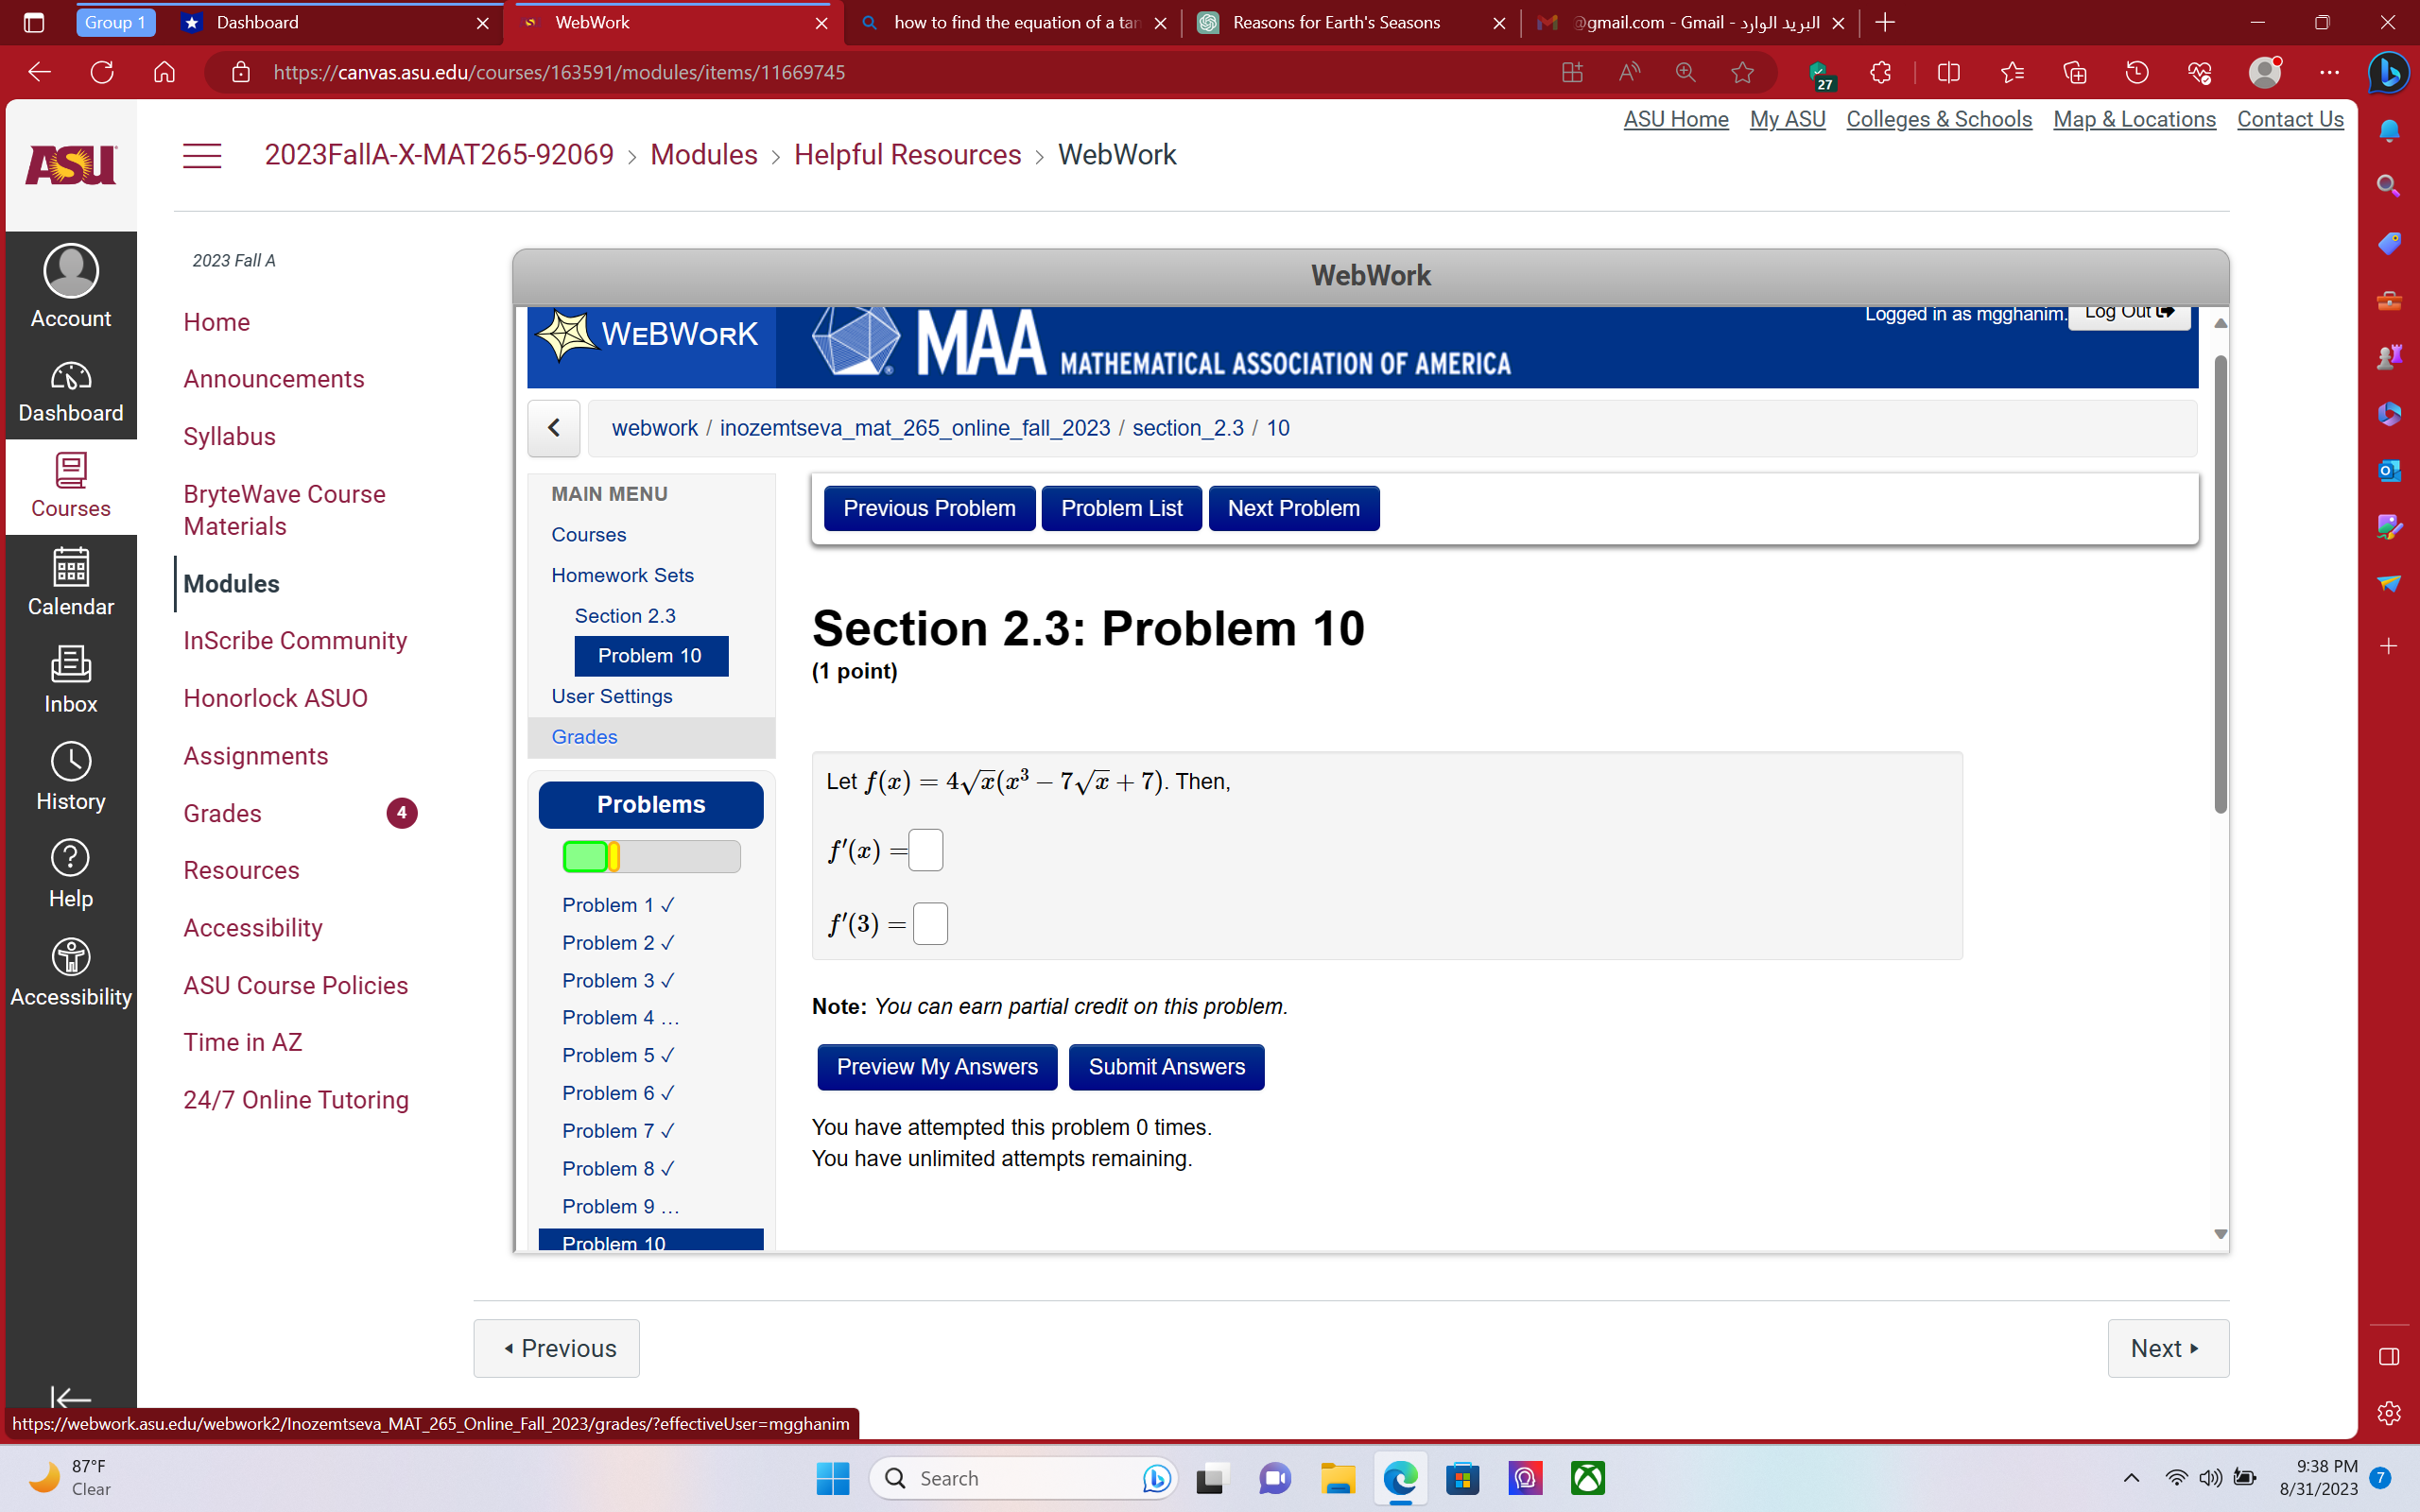Go to Next Problem
Image resolution: width=2420 pixels, height=1512 pixels.
[x=1293, y=508]
